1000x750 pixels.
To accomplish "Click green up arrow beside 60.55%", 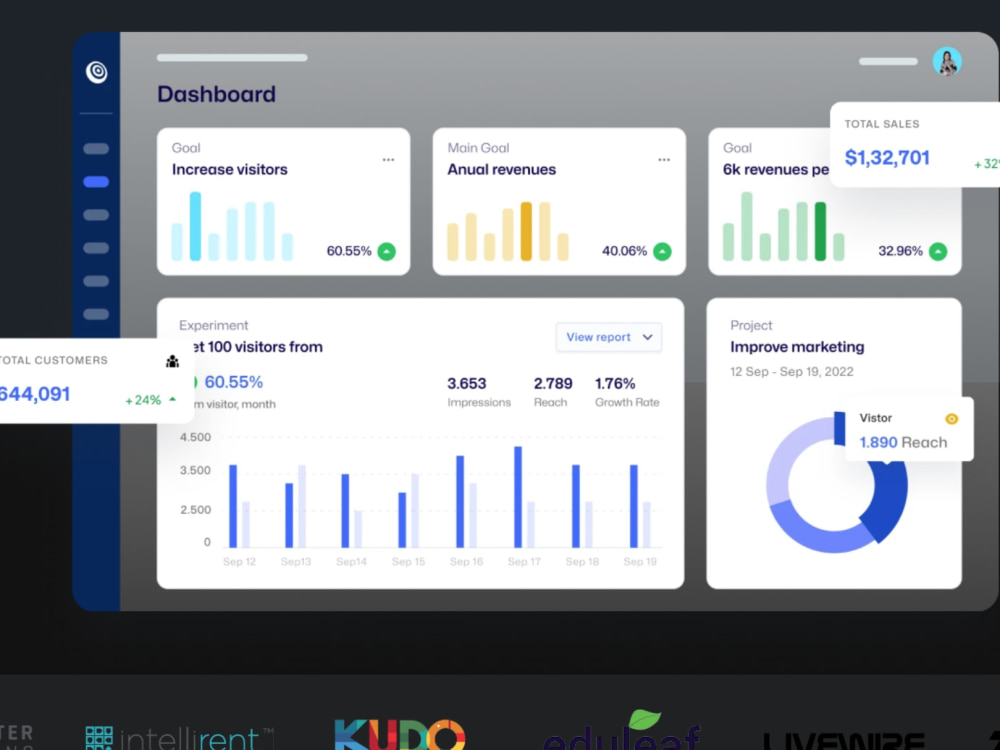I will [x=386, y=251].
